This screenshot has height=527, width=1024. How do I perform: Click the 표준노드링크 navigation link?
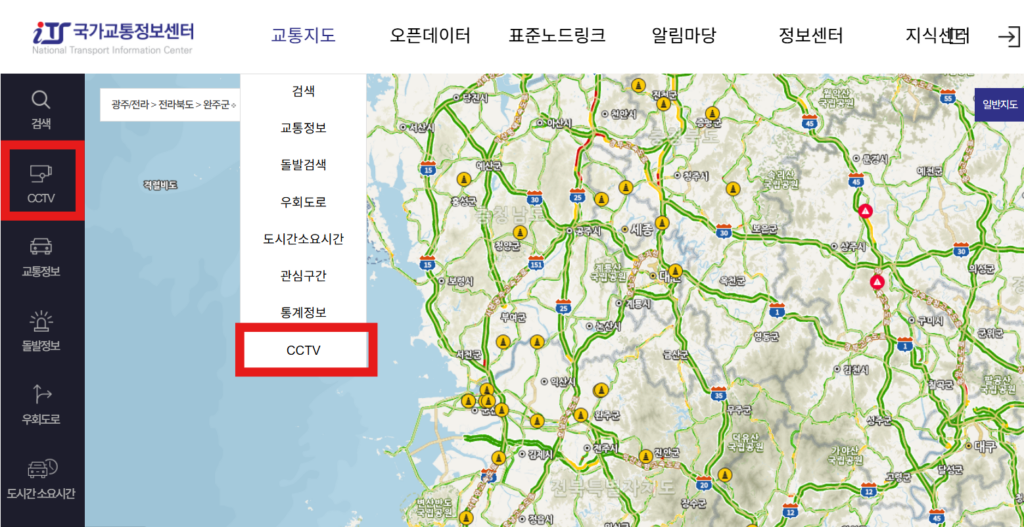[x=557, y=36]
